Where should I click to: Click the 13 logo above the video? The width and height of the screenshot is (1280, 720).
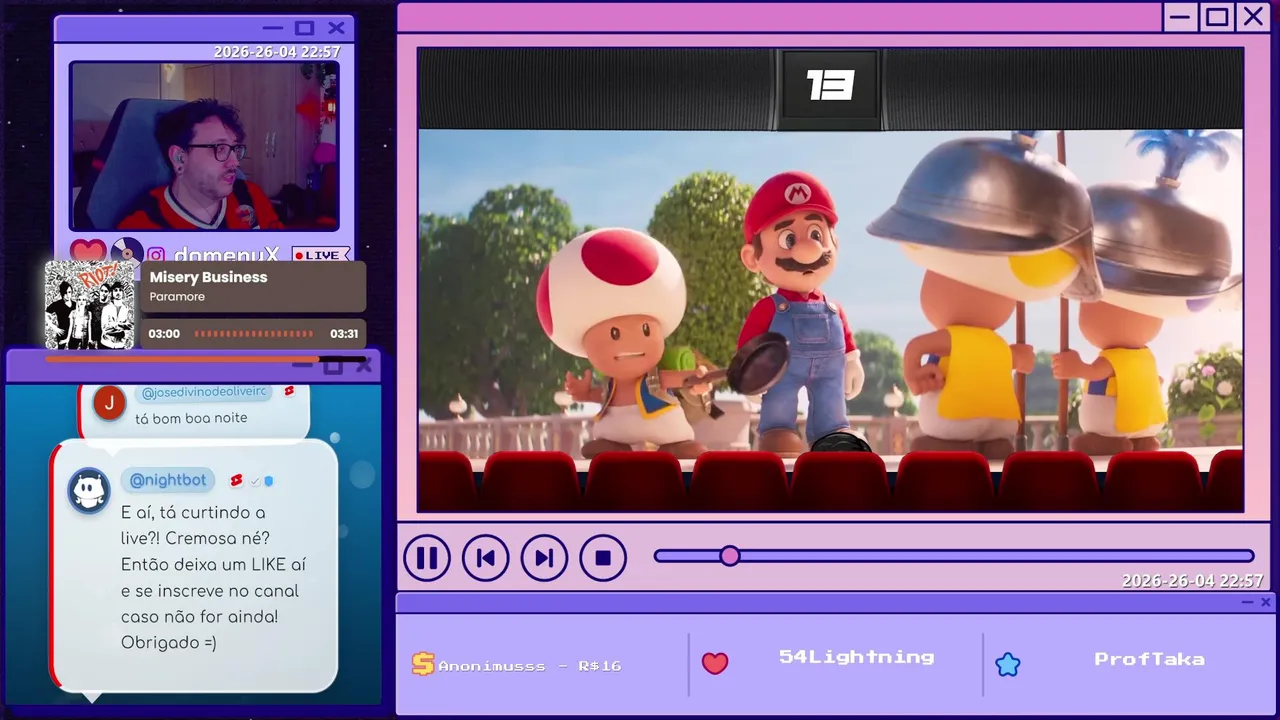click(x=830, y=86)
